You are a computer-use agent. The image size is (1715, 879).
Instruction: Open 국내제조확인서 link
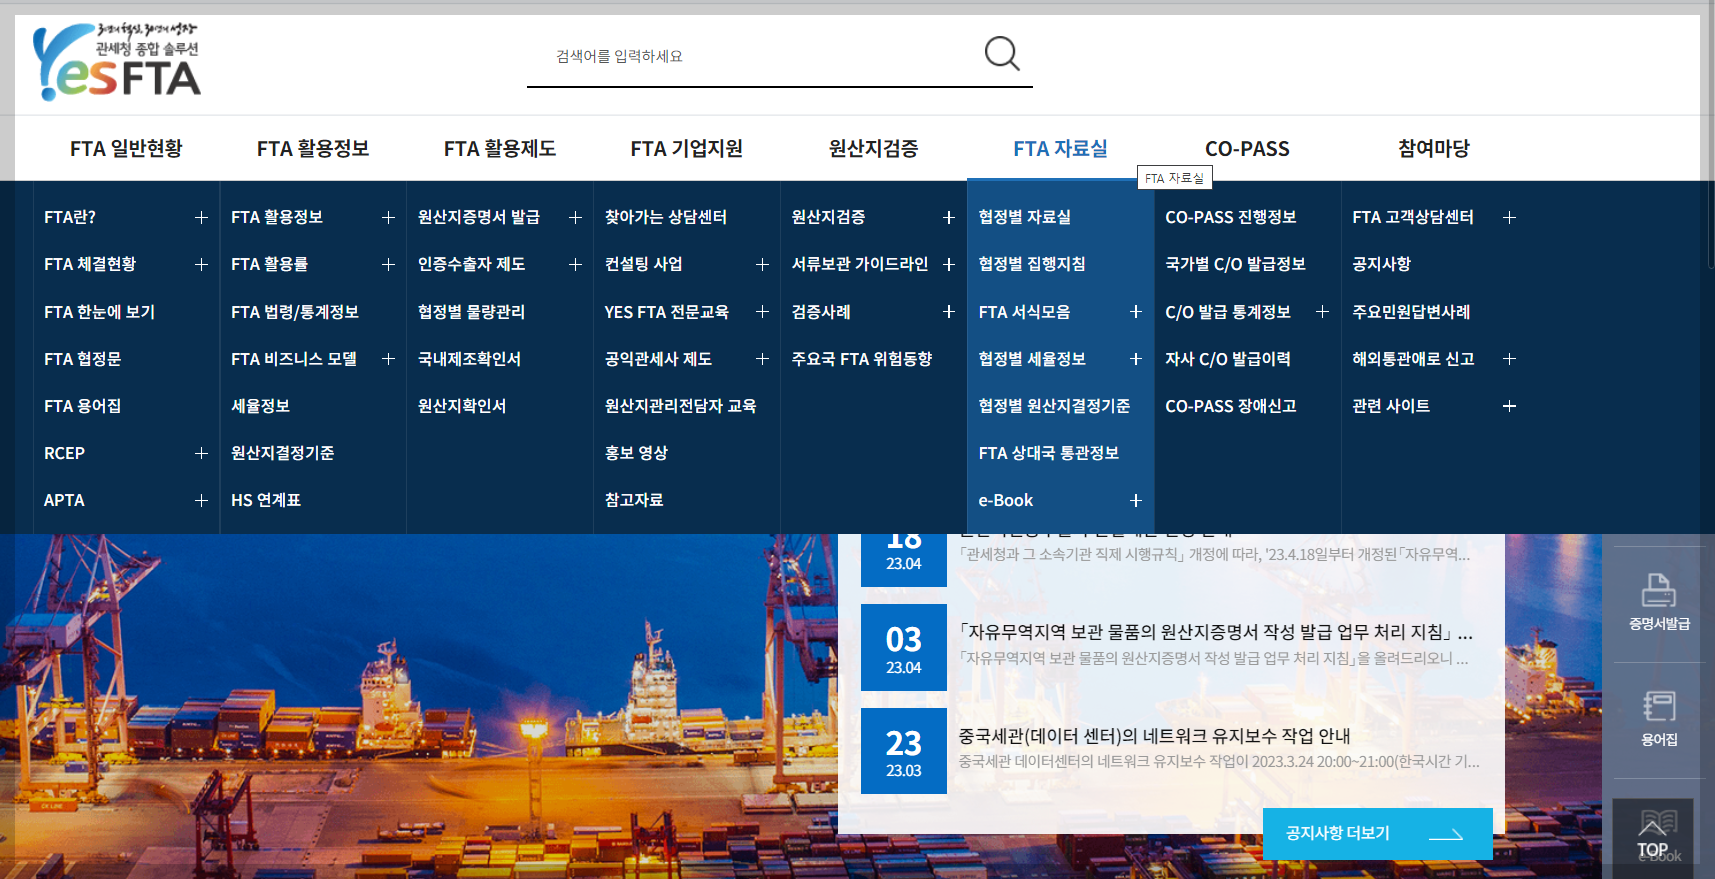point(469,359)
